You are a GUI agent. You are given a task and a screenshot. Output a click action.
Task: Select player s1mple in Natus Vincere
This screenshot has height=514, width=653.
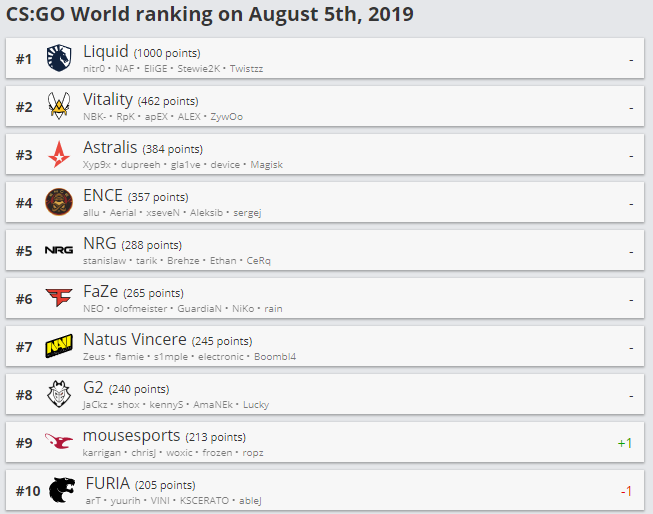[x=169, y=357]
